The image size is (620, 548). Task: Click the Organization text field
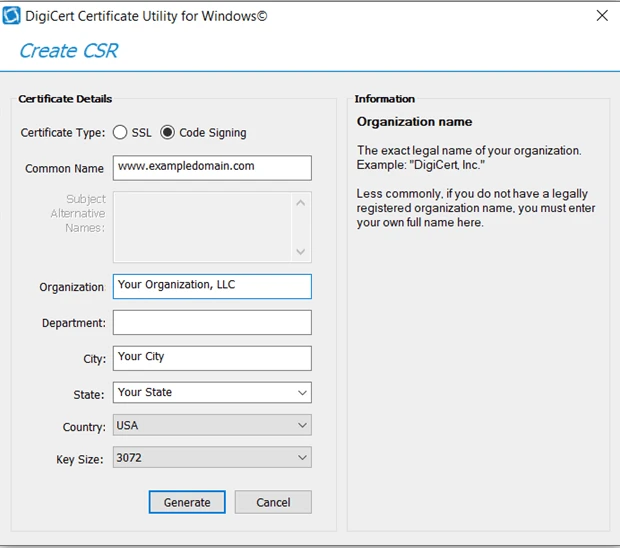pos(212,286)
